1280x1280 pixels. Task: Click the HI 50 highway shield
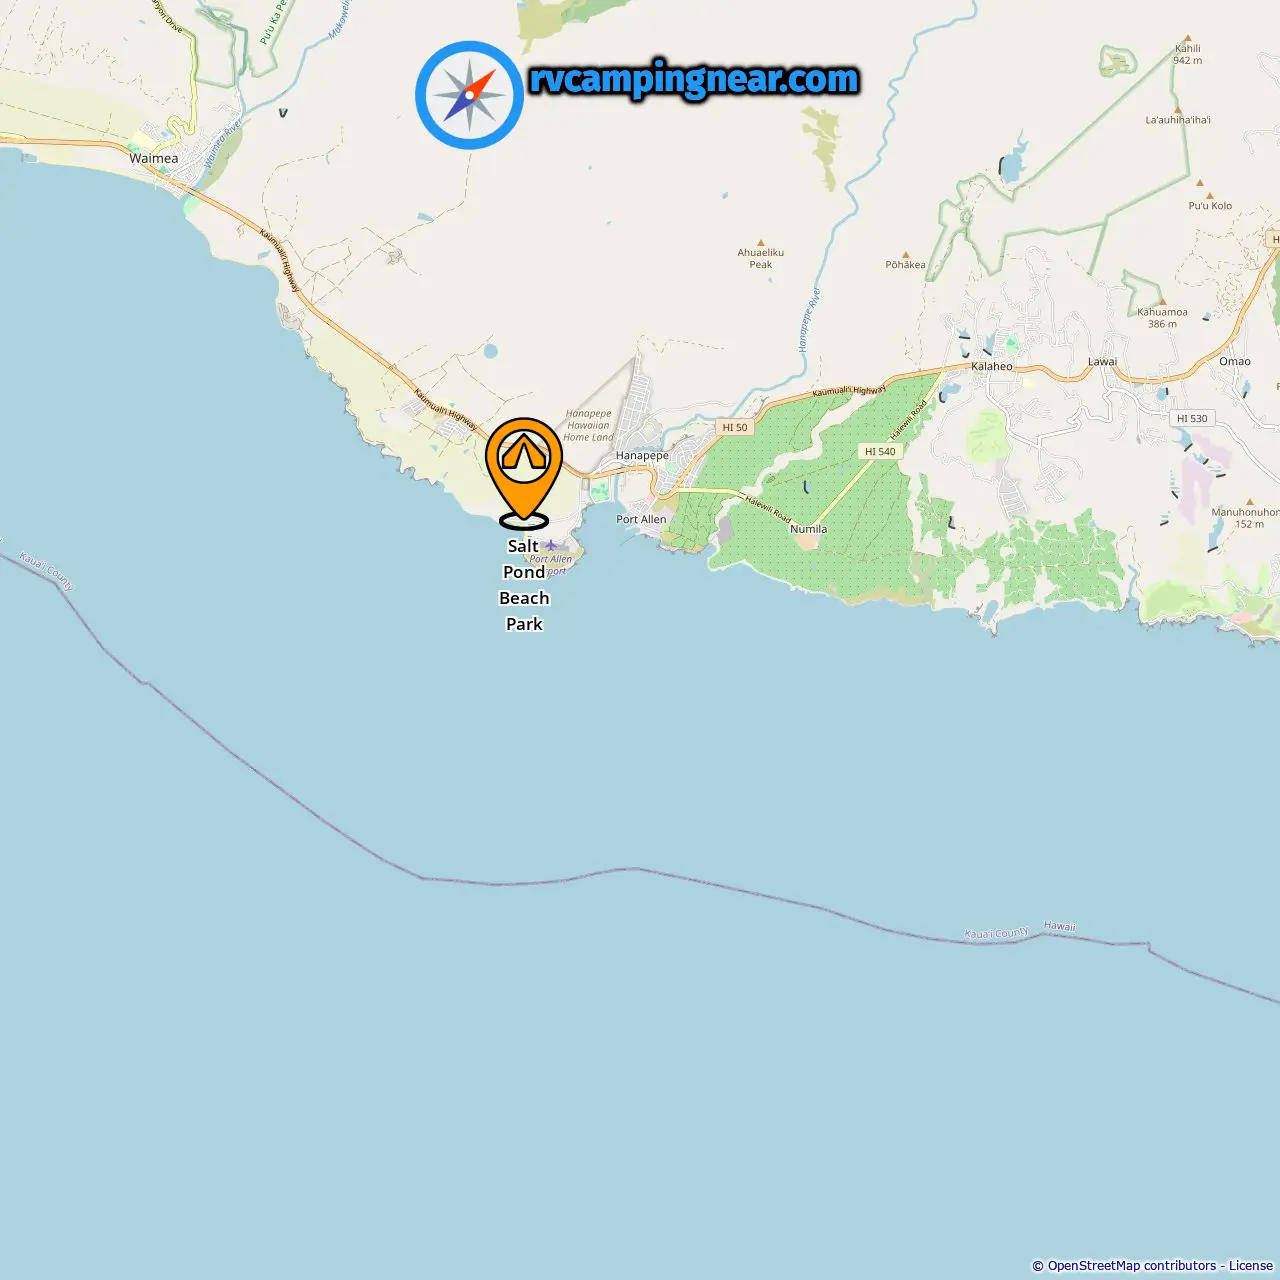click(735, 427)
